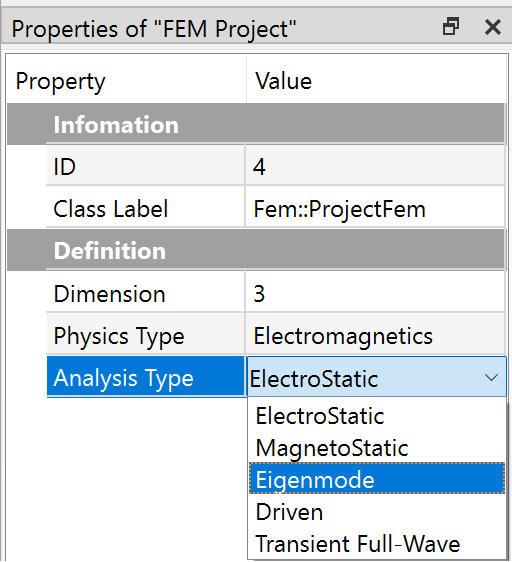Close the Properties of FEM Project panel
Image resolution: width=512 pixels, height=562 pixels.
[493, 27]
